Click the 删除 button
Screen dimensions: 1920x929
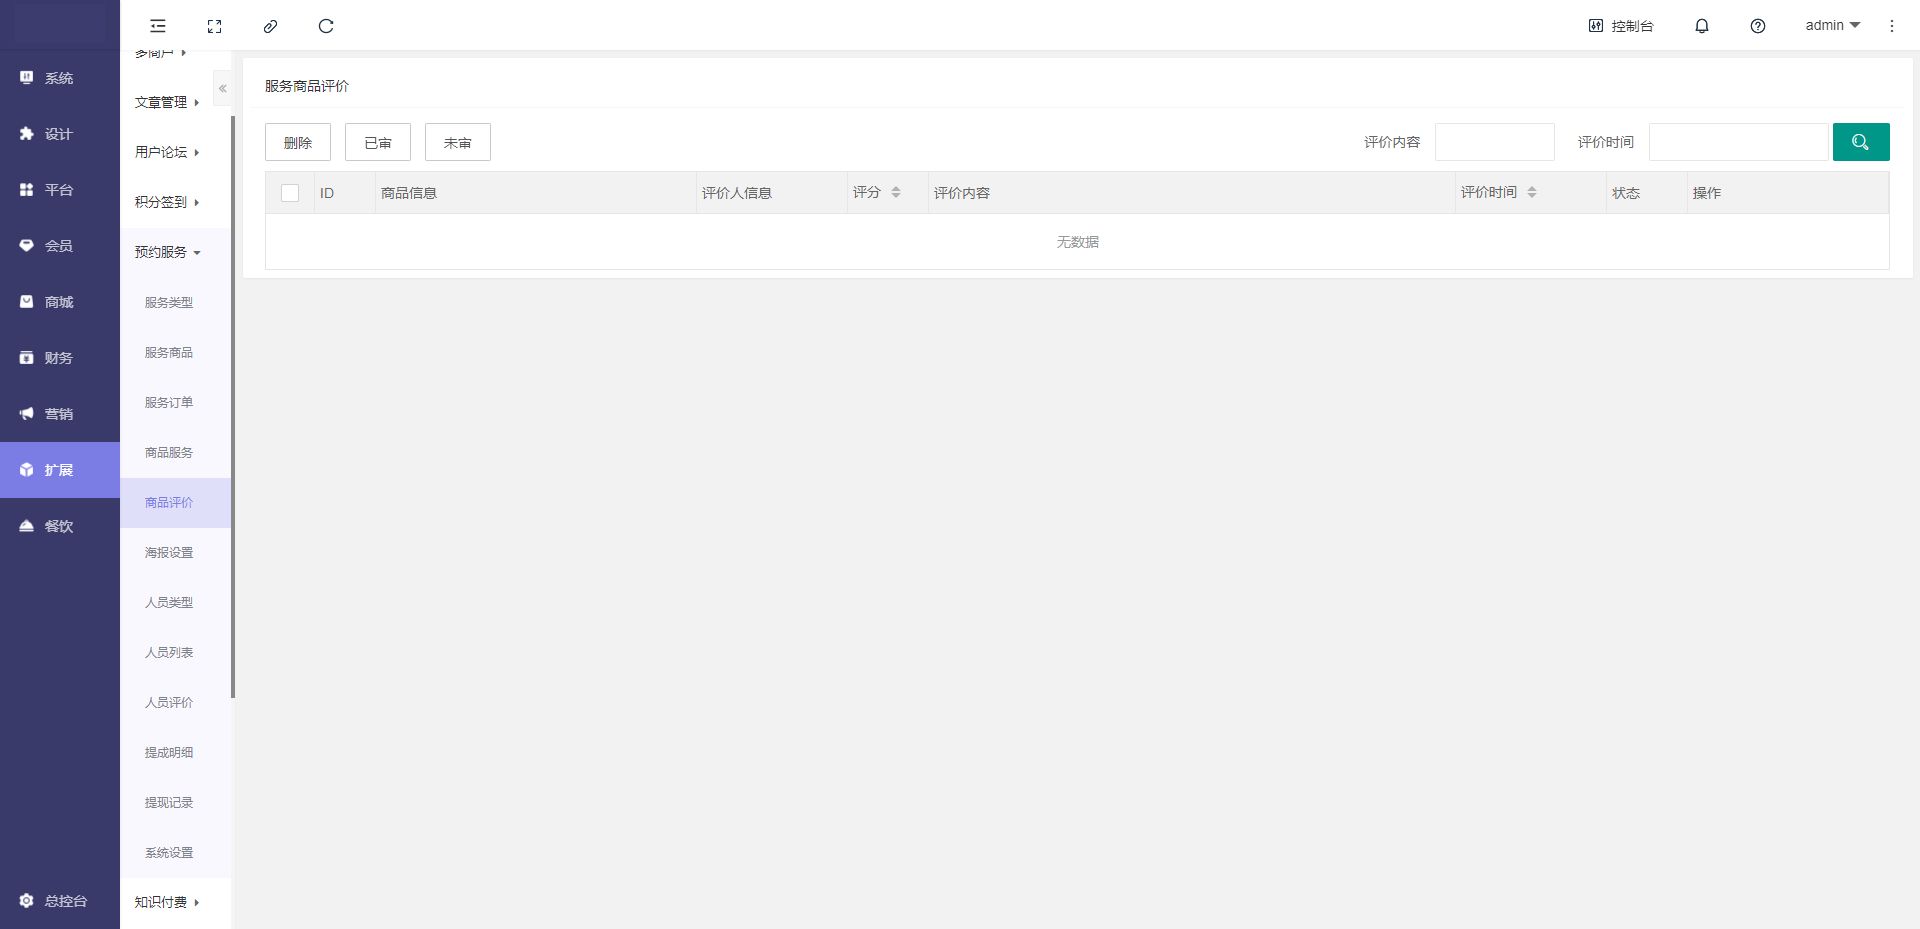[x=298, y=142]
